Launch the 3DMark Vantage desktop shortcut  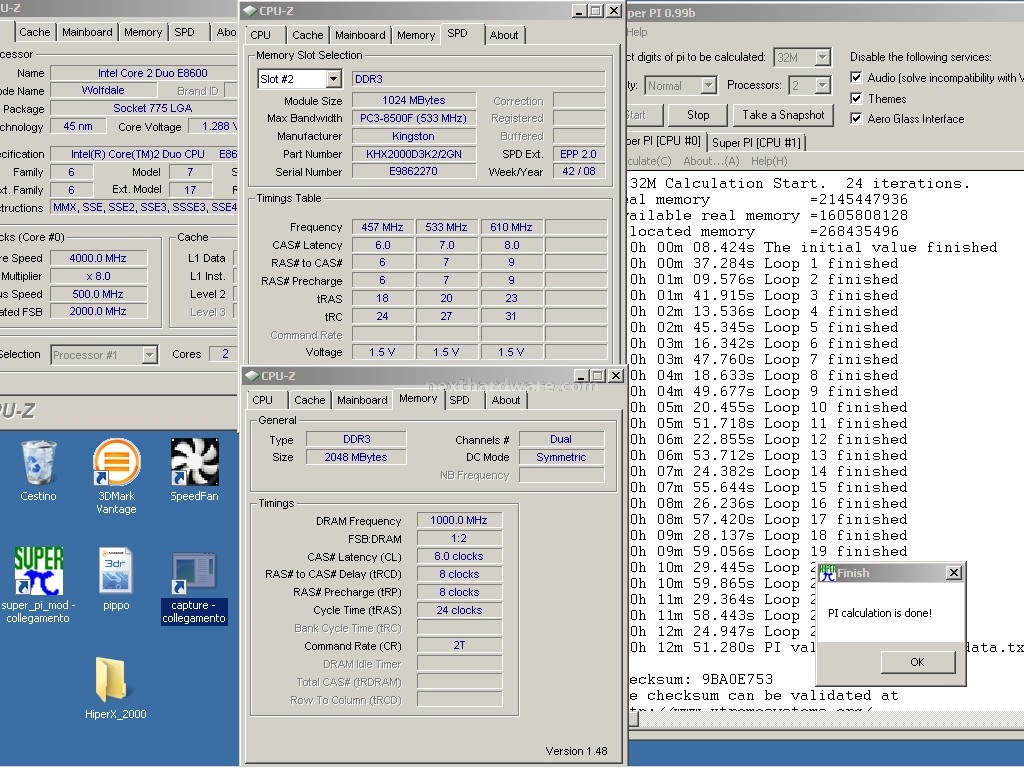click(x=116, y=462)
